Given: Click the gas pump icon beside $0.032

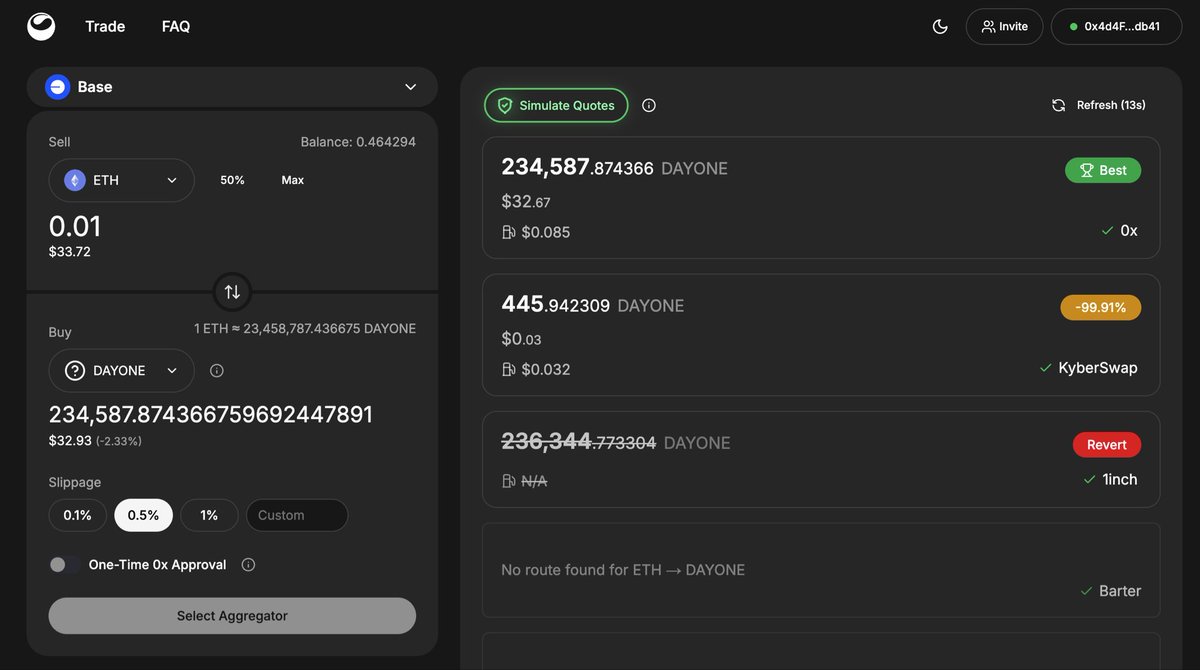Looking at the screenshot, I should pos(508,369).
